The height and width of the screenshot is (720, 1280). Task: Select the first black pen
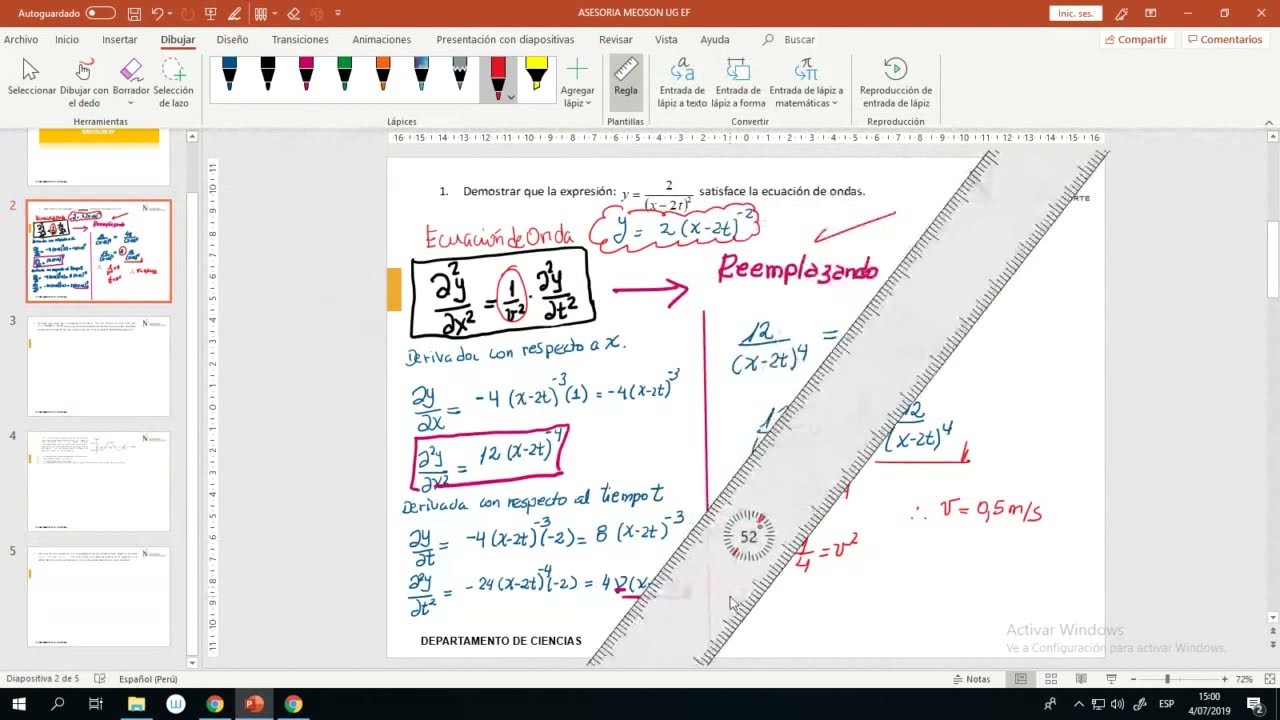coord(268,75)
